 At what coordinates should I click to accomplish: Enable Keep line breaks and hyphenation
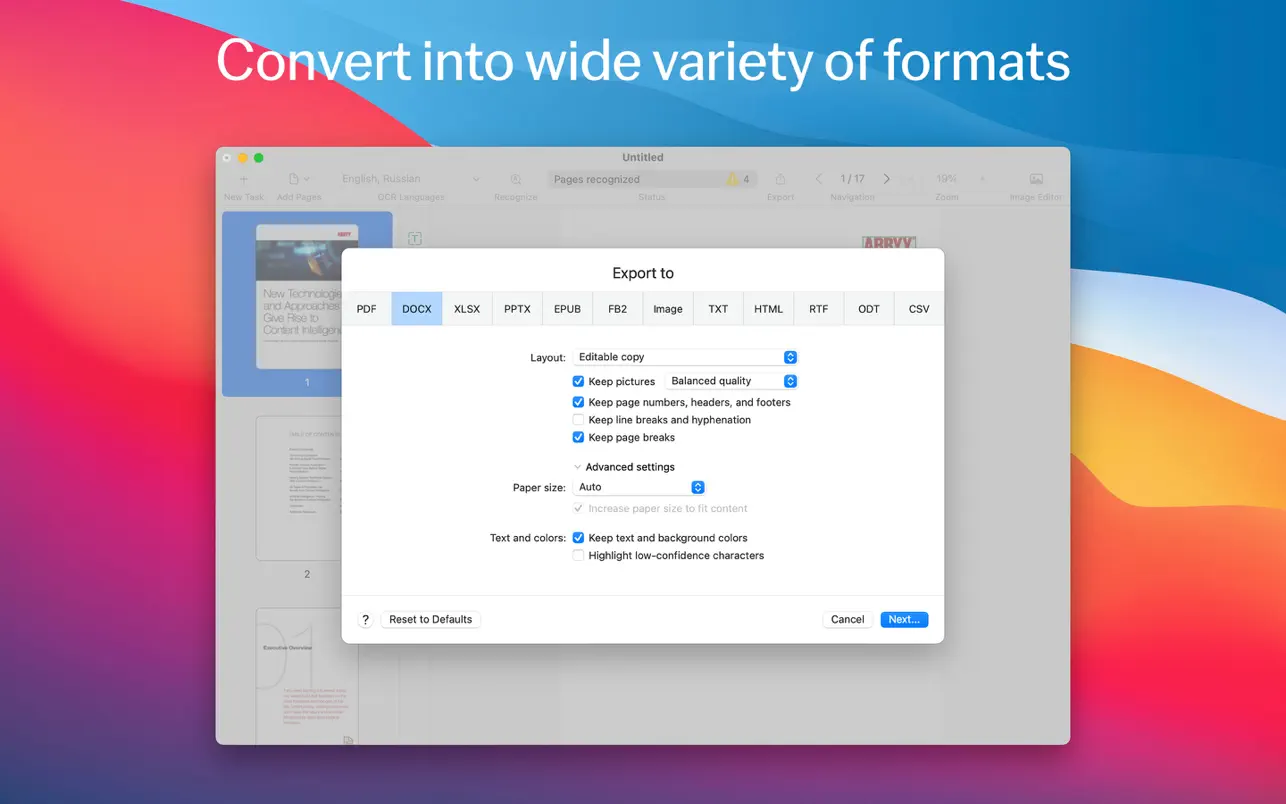click(578, 420)
